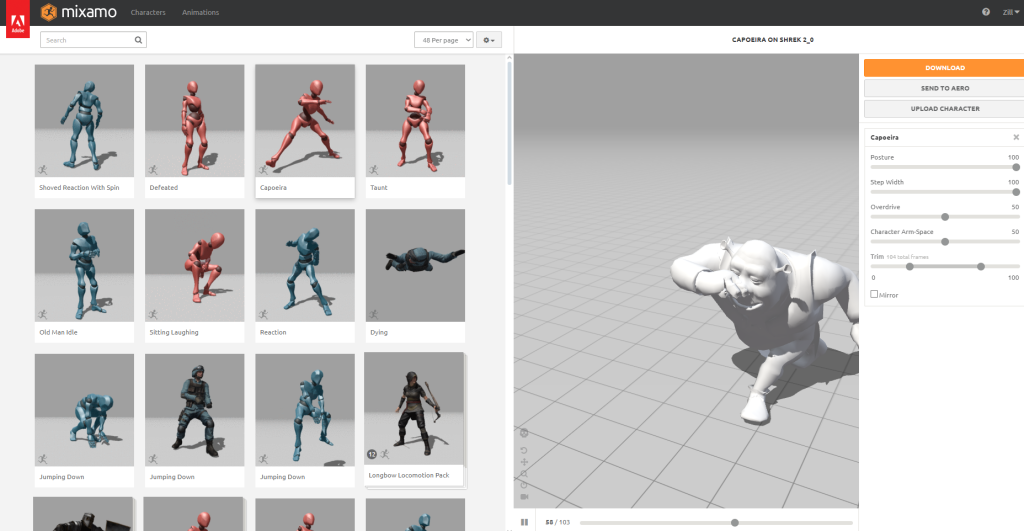1024x531 pixels.
Task: Click the search magnifier icon
Action: (x=138, y=40)
